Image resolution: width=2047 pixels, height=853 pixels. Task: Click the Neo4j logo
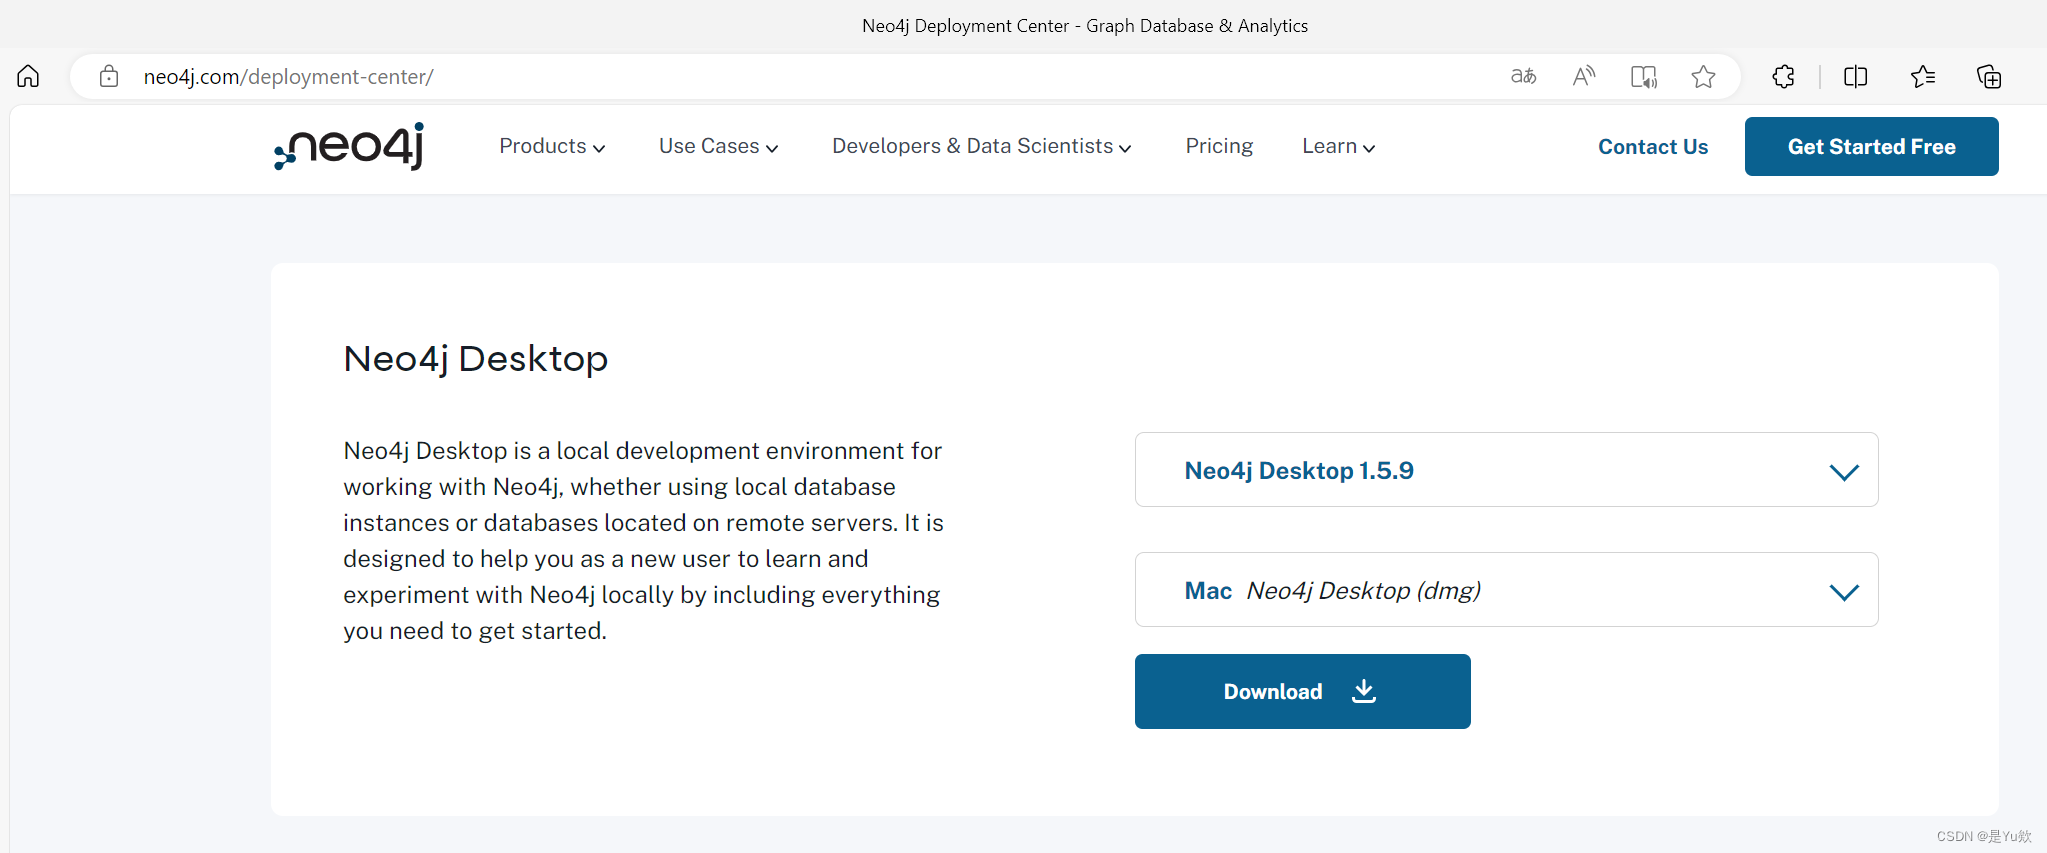349,146
